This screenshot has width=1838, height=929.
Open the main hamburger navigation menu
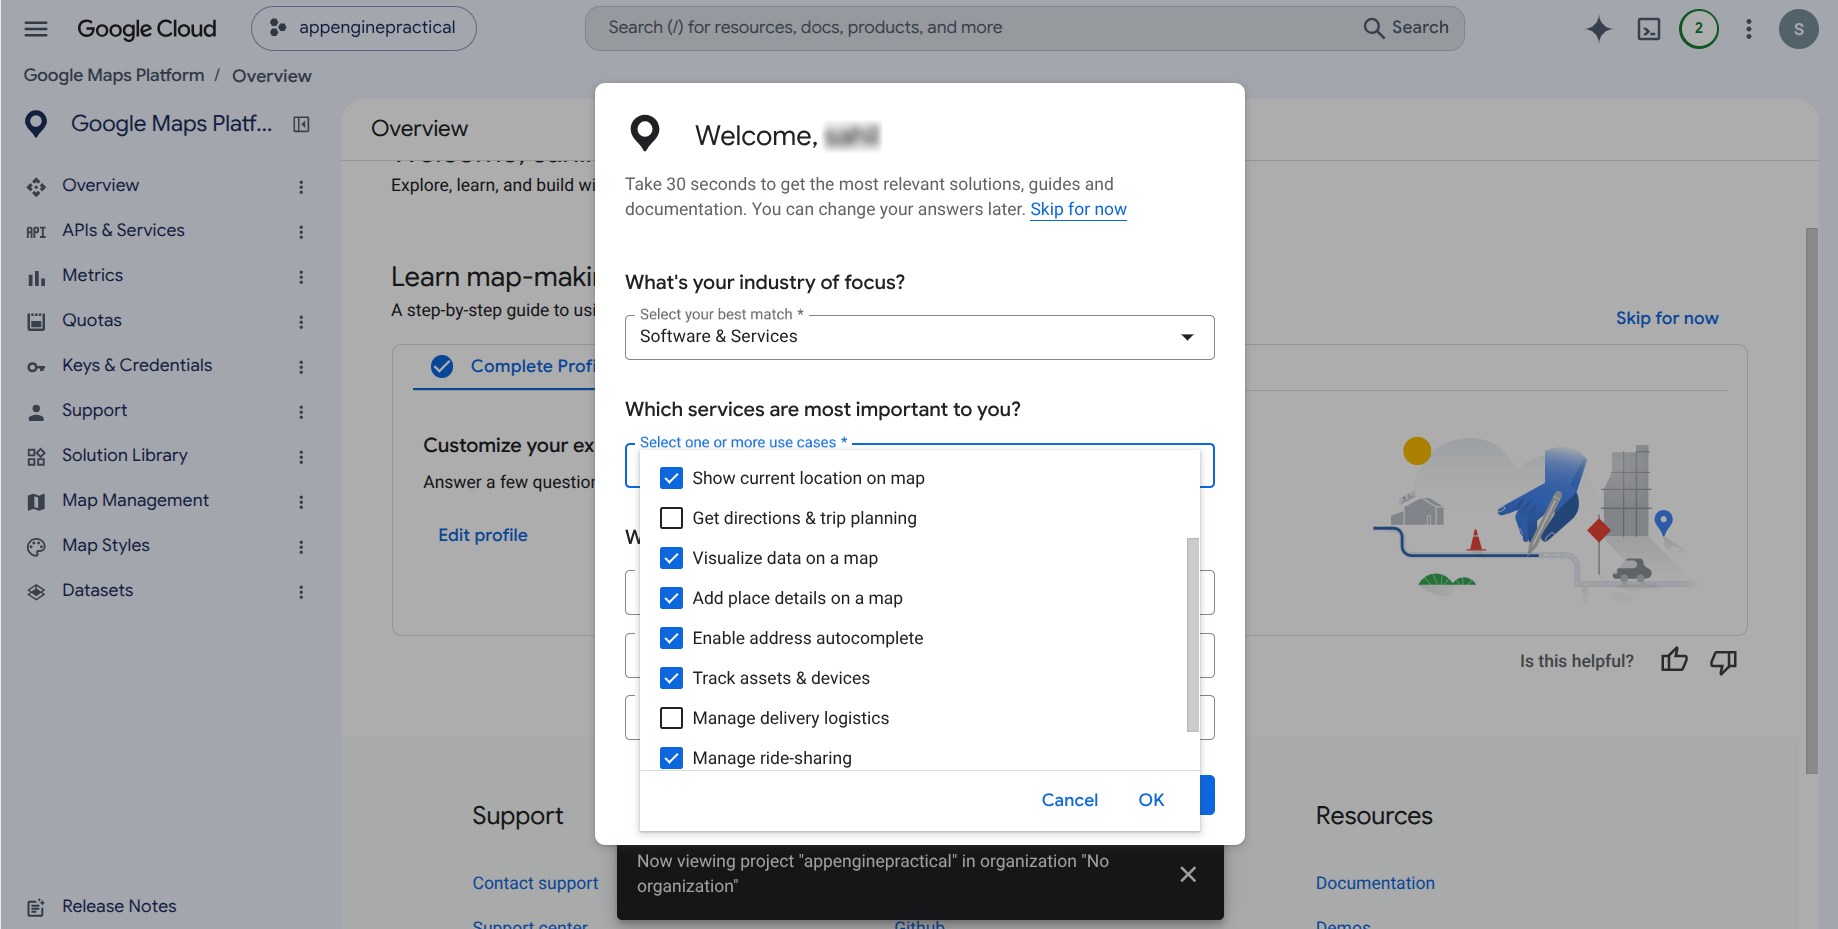coord(36,28)
